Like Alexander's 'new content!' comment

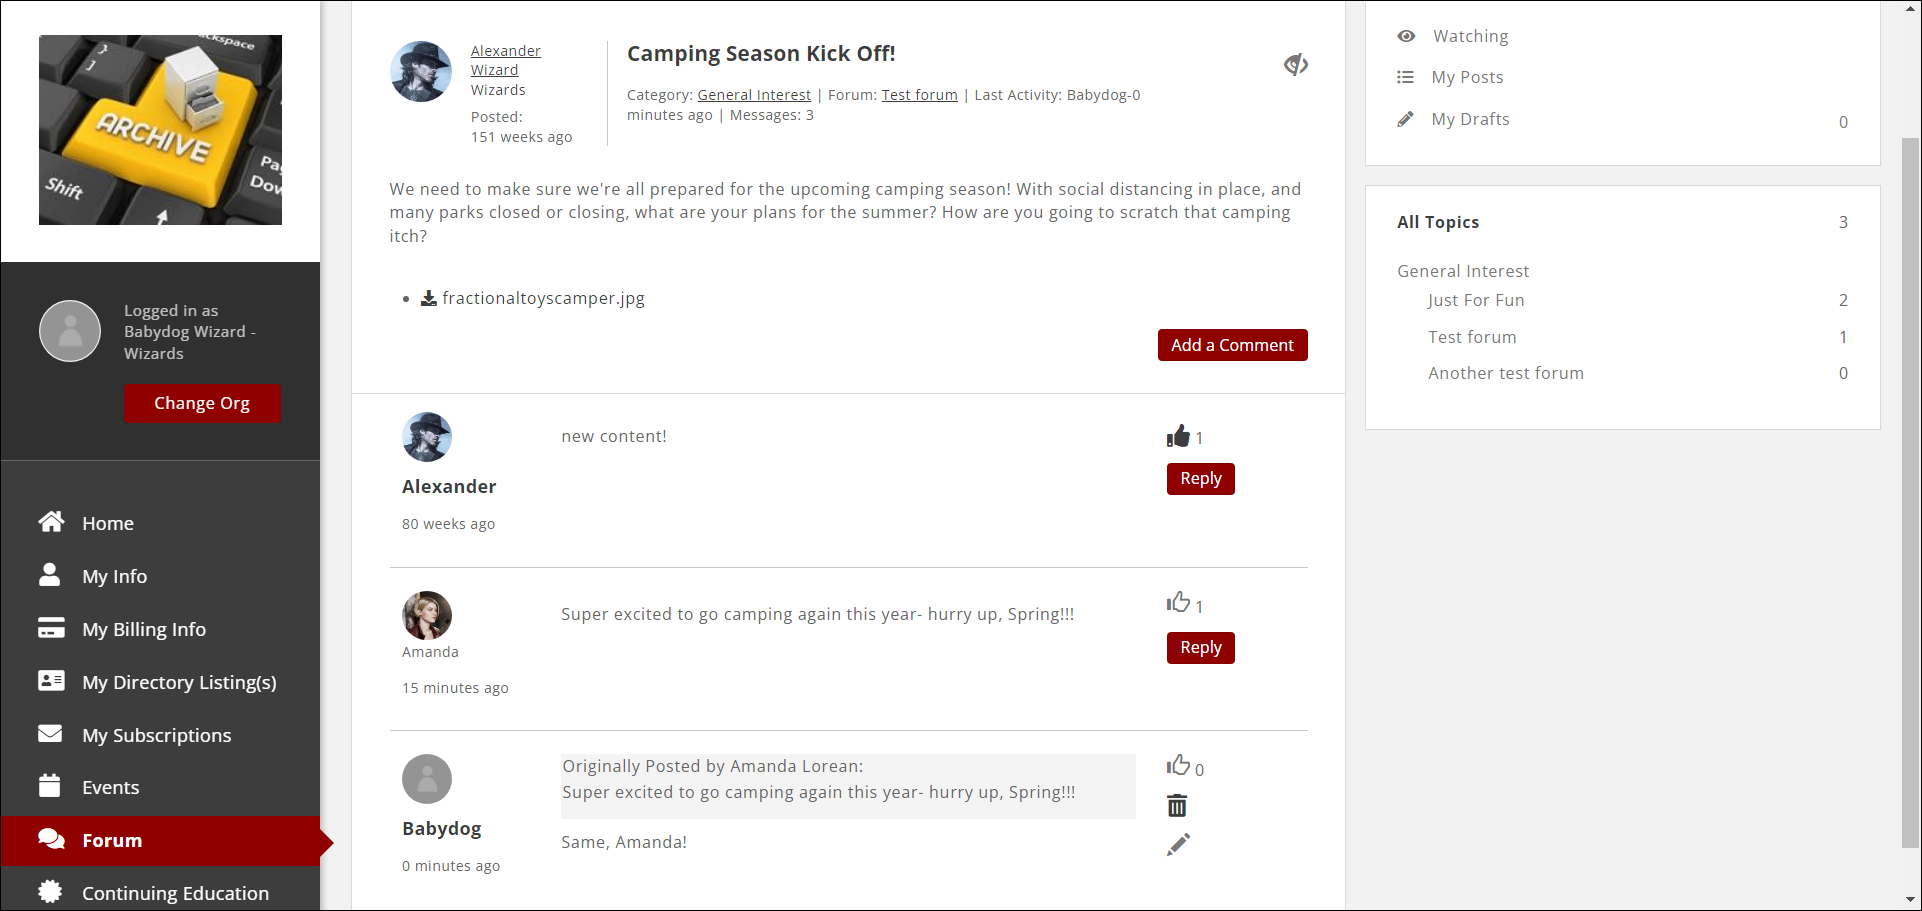pos(1180,434)
